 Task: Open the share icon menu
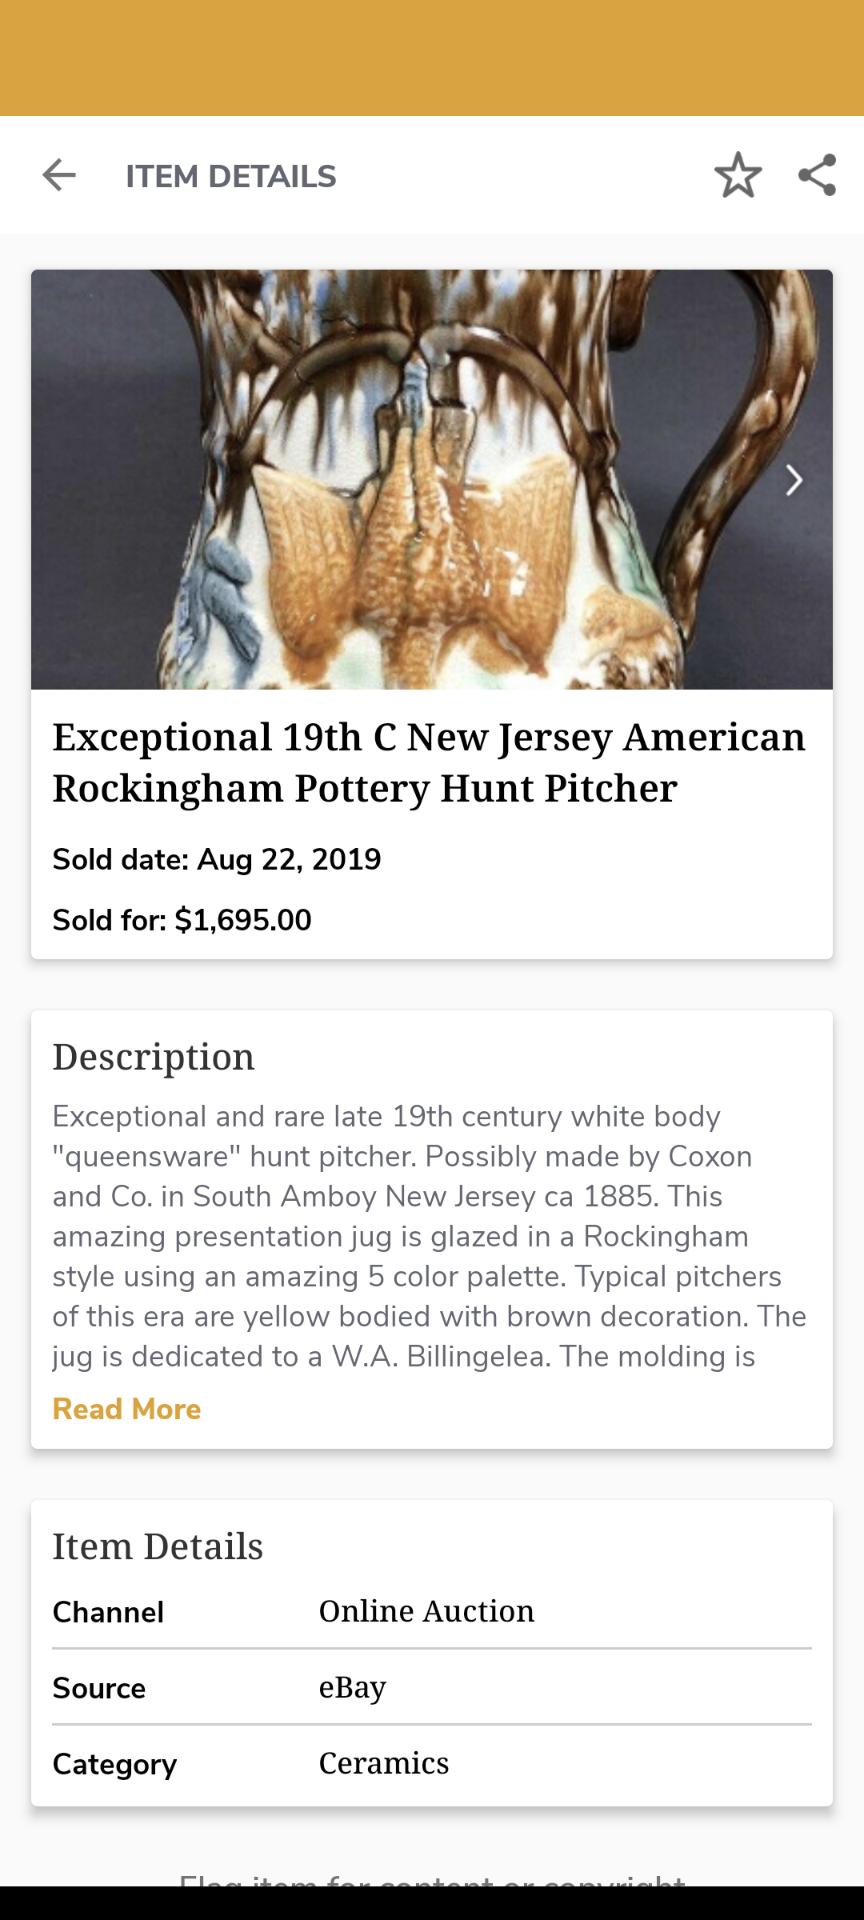tap(817, 175)
